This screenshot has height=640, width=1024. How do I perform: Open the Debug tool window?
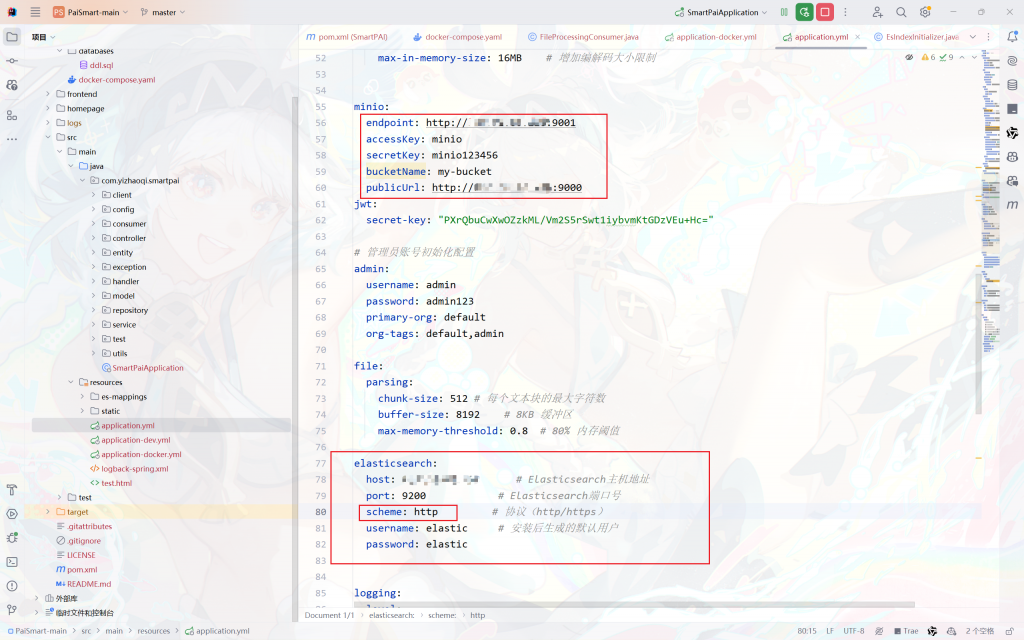[x=12, y=538]
